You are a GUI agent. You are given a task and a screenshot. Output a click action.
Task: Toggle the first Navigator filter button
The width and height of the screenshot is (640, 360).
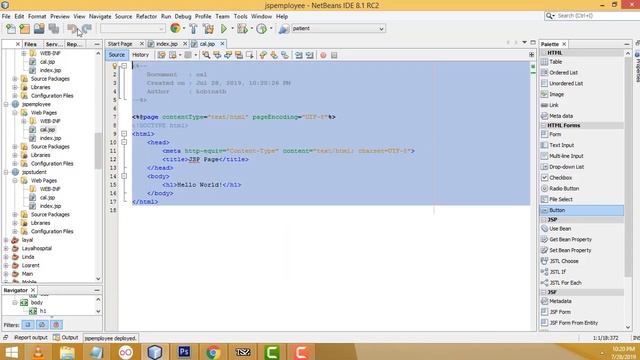28,325
